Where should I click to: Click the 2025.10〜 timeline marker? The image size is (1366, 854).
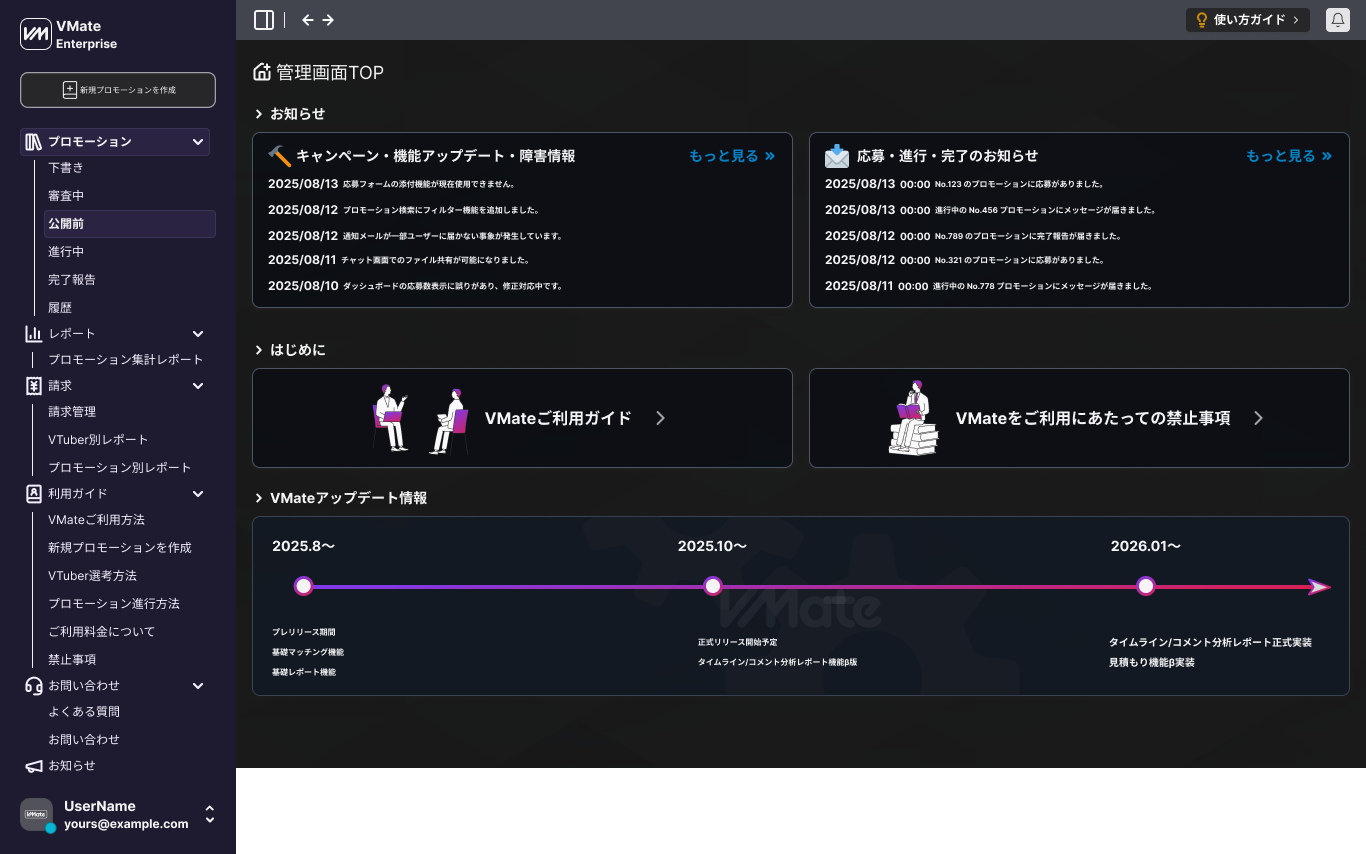(x=713, y=586)
